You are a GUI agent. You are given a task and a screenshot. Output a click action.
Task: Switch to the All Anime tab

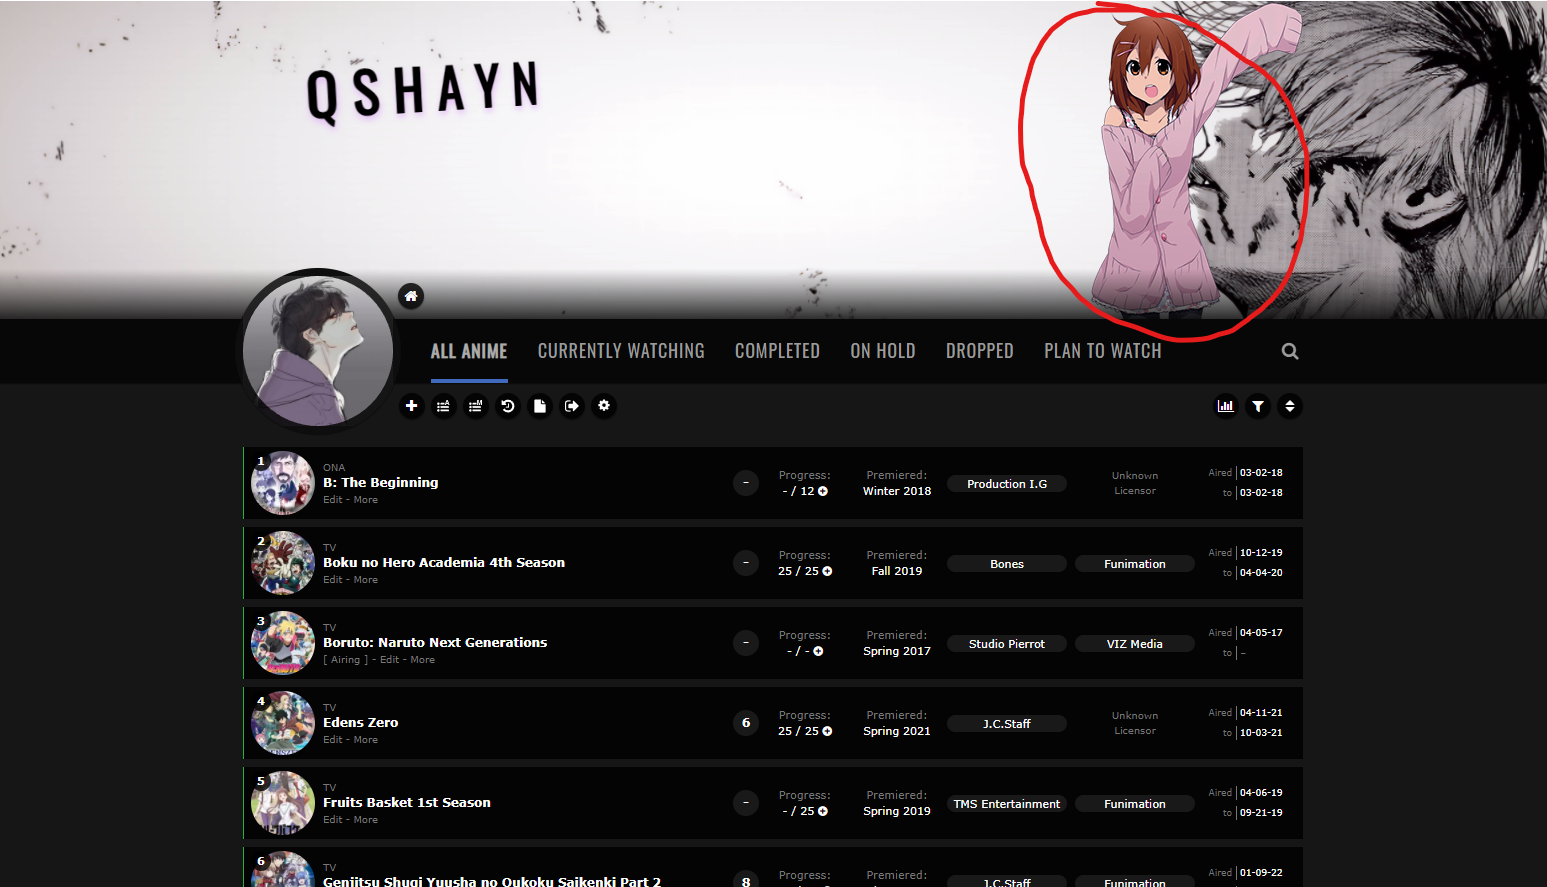click(x=469, y=351)
